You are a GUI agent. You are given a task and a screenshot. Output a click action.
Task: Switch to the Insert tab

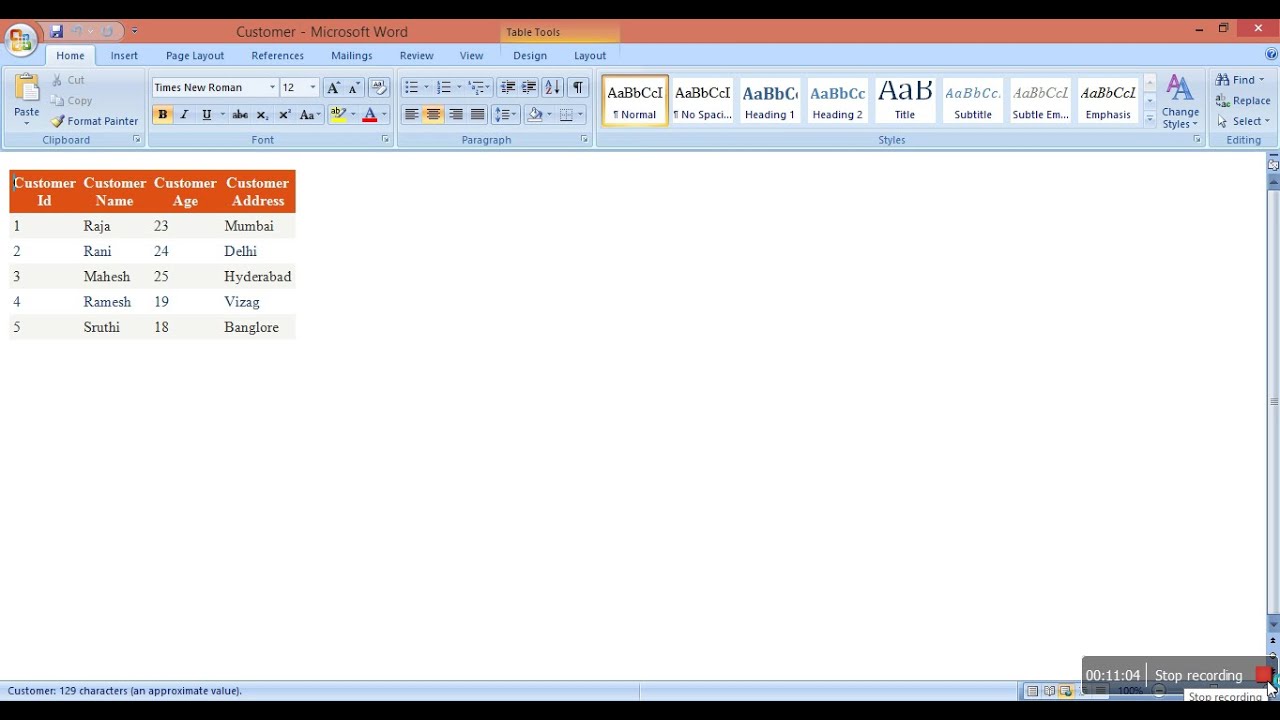pos(124,56)
